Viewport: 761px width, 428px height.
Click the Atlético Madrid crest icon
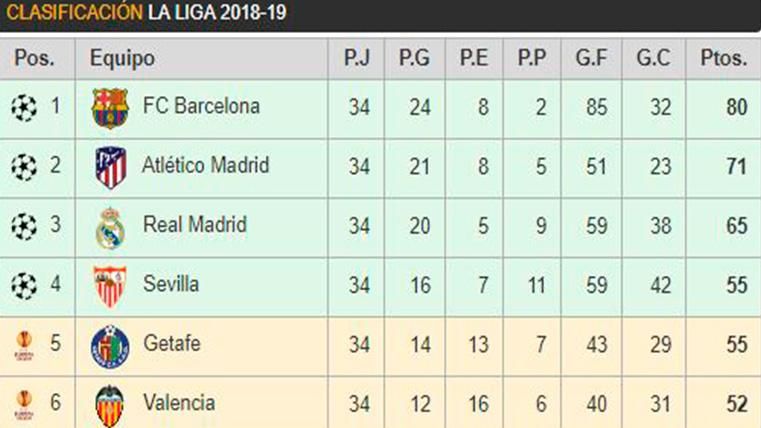(110, 167)
